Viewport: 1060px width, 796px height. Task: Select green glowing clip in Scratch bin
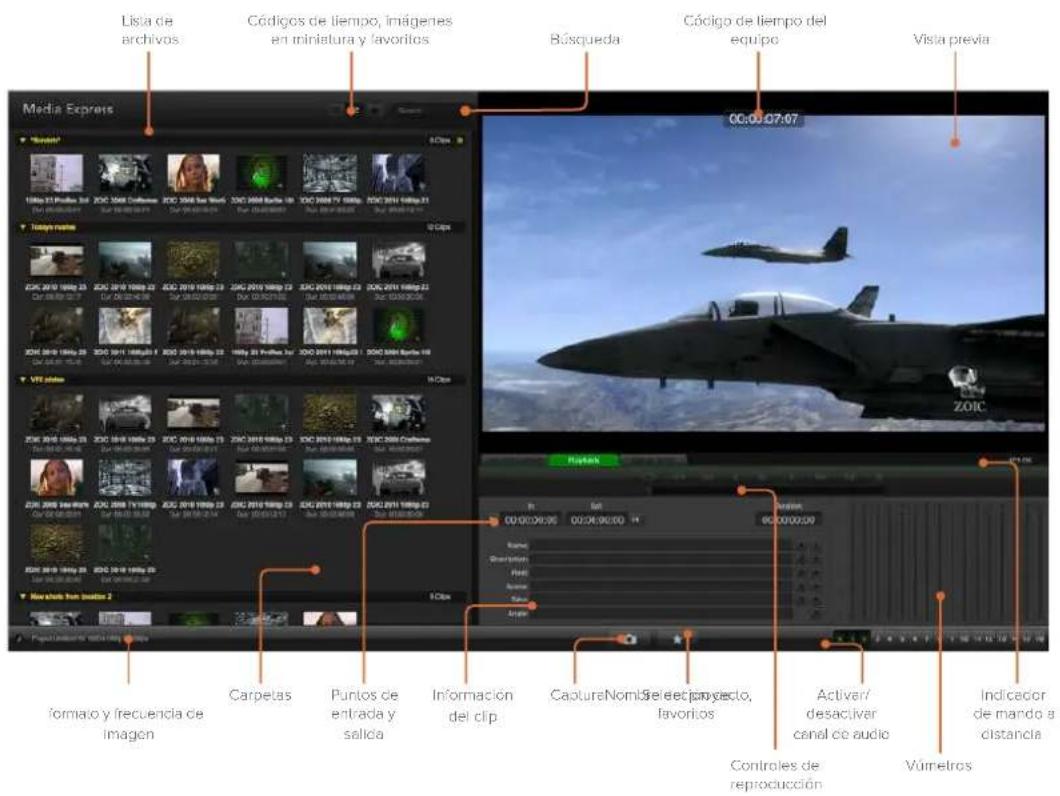click(262, 173)
